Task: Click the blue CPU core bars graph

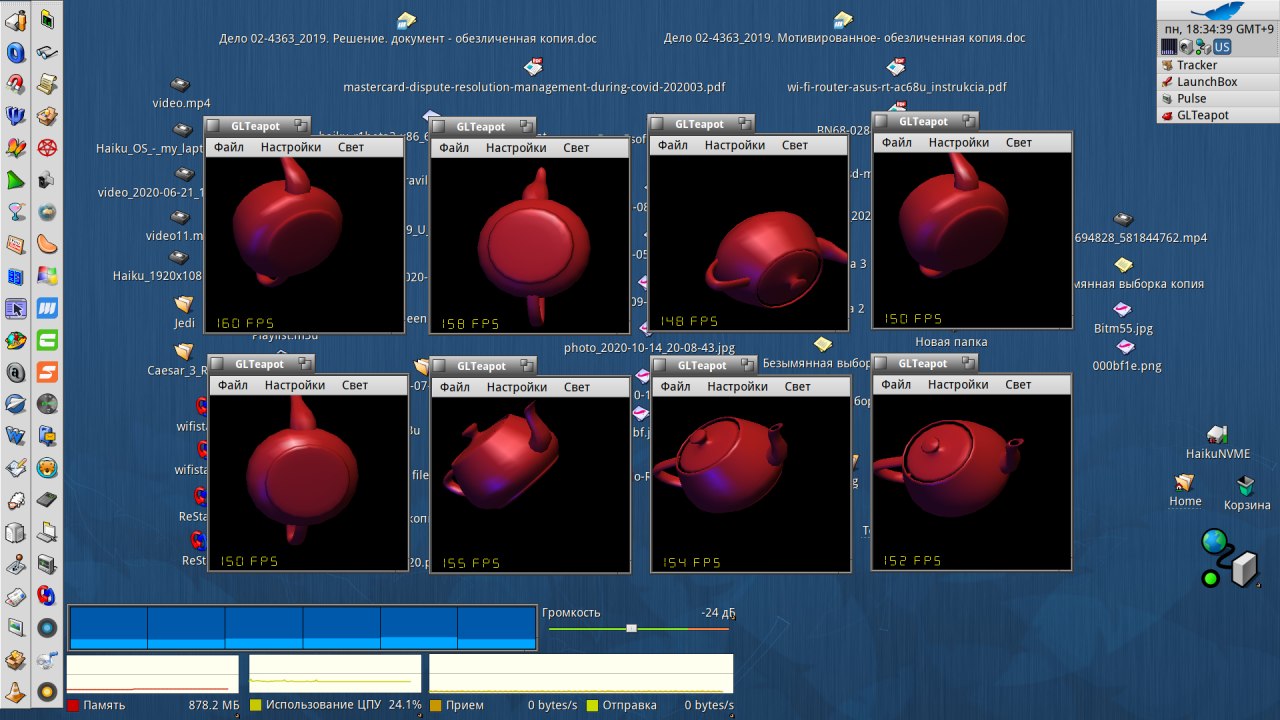Action: [x=302, y=628]
